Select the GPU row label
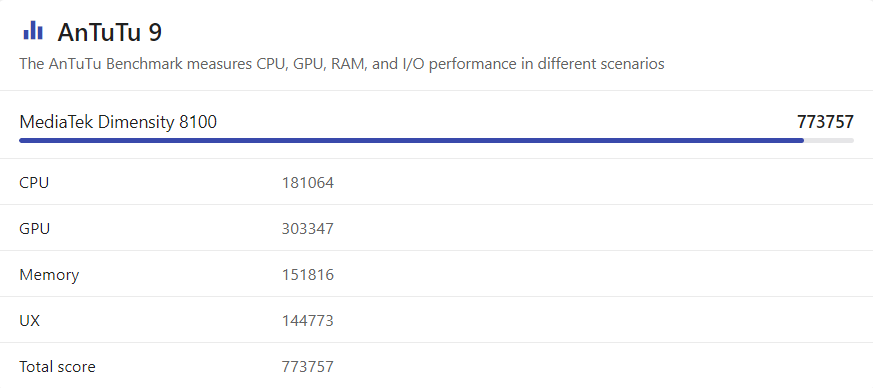 35,229
